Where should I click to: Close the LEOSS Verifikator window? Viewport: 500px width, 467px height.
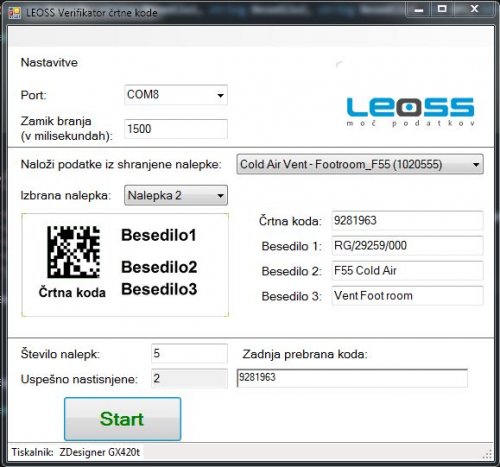click(474, 9)
